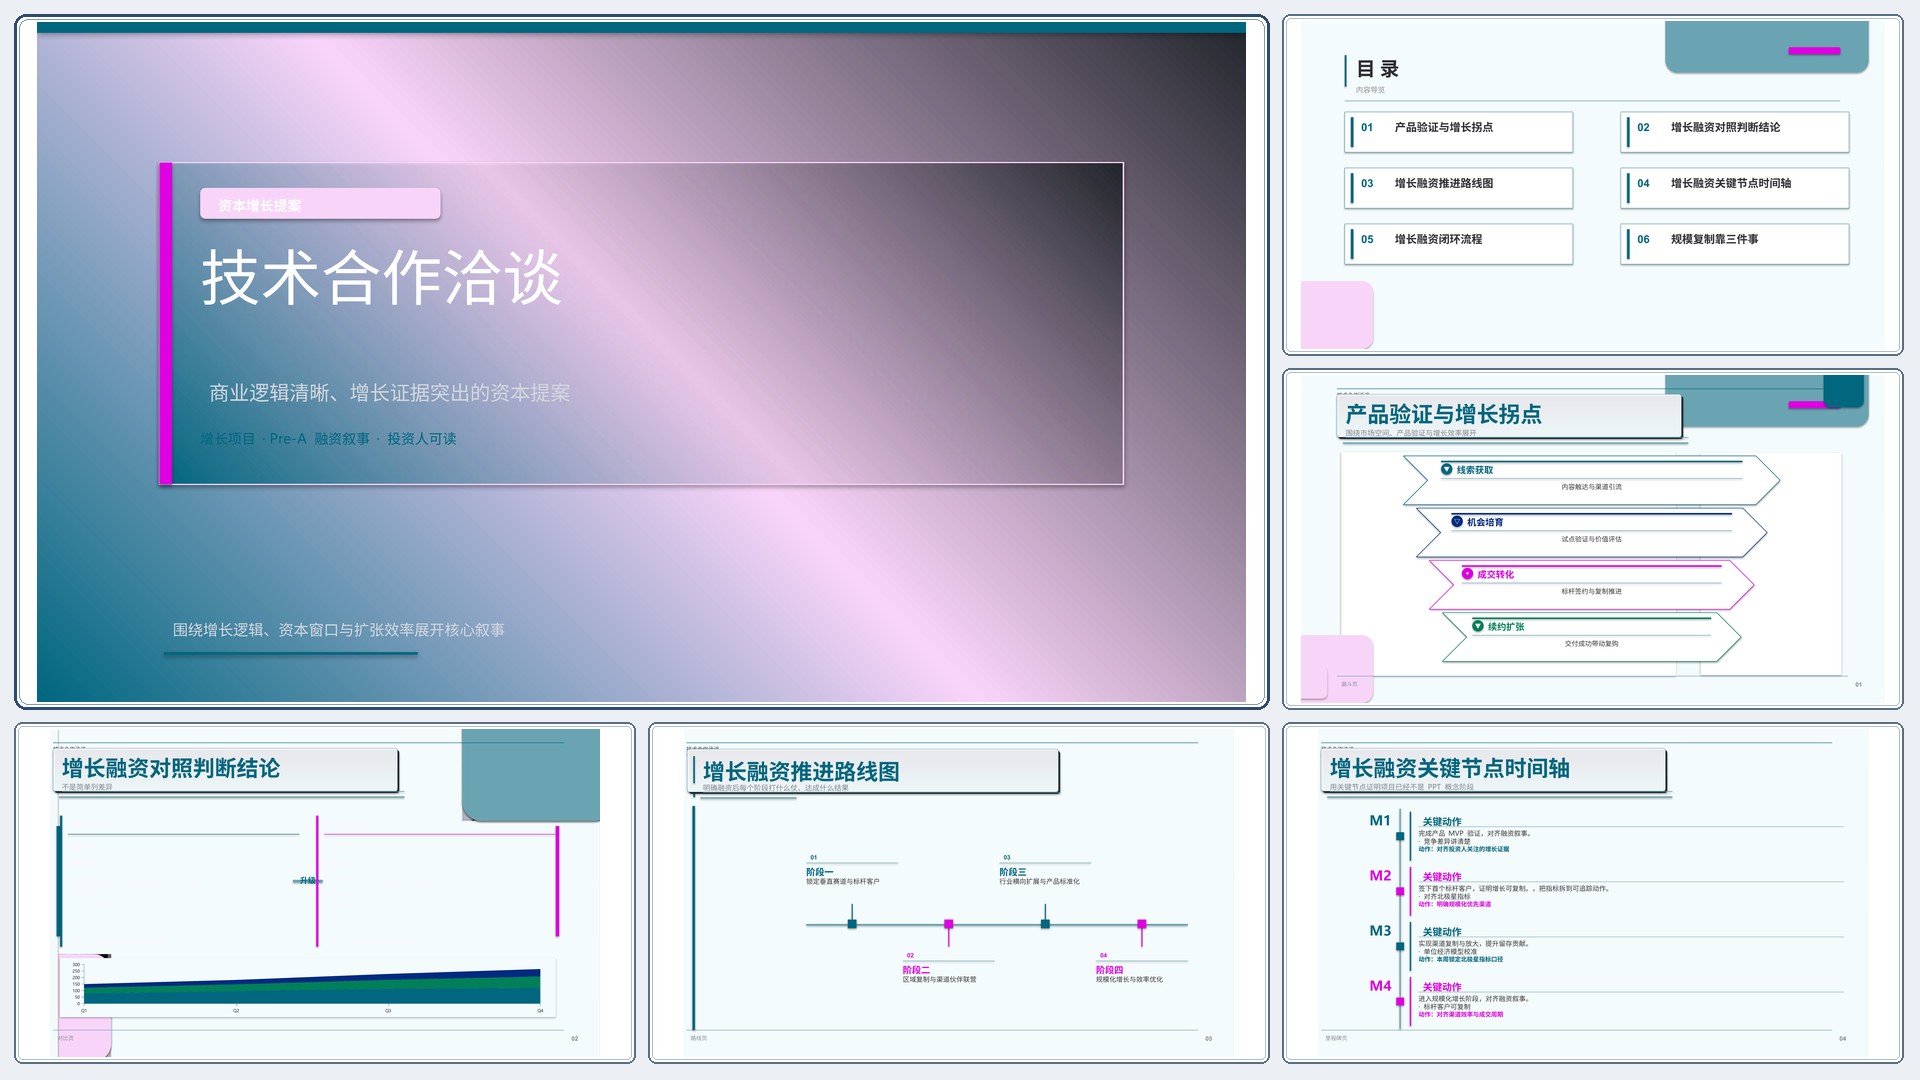Click contents entry 05 增长融资闭环流程
1920x1080 pixels.
pyautogui.click(x=1458, y=243)
